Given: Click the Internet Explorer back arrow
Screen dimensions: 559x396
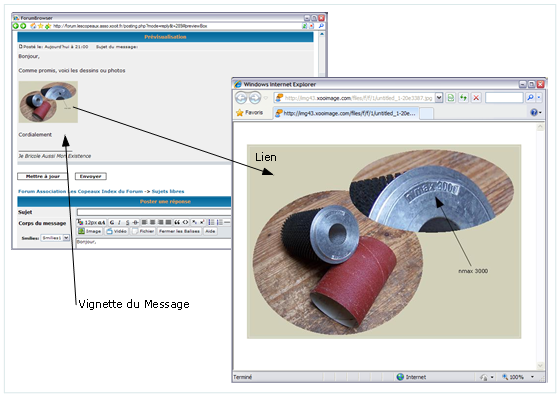Looking at the screenshot, I should click(241, 97).
